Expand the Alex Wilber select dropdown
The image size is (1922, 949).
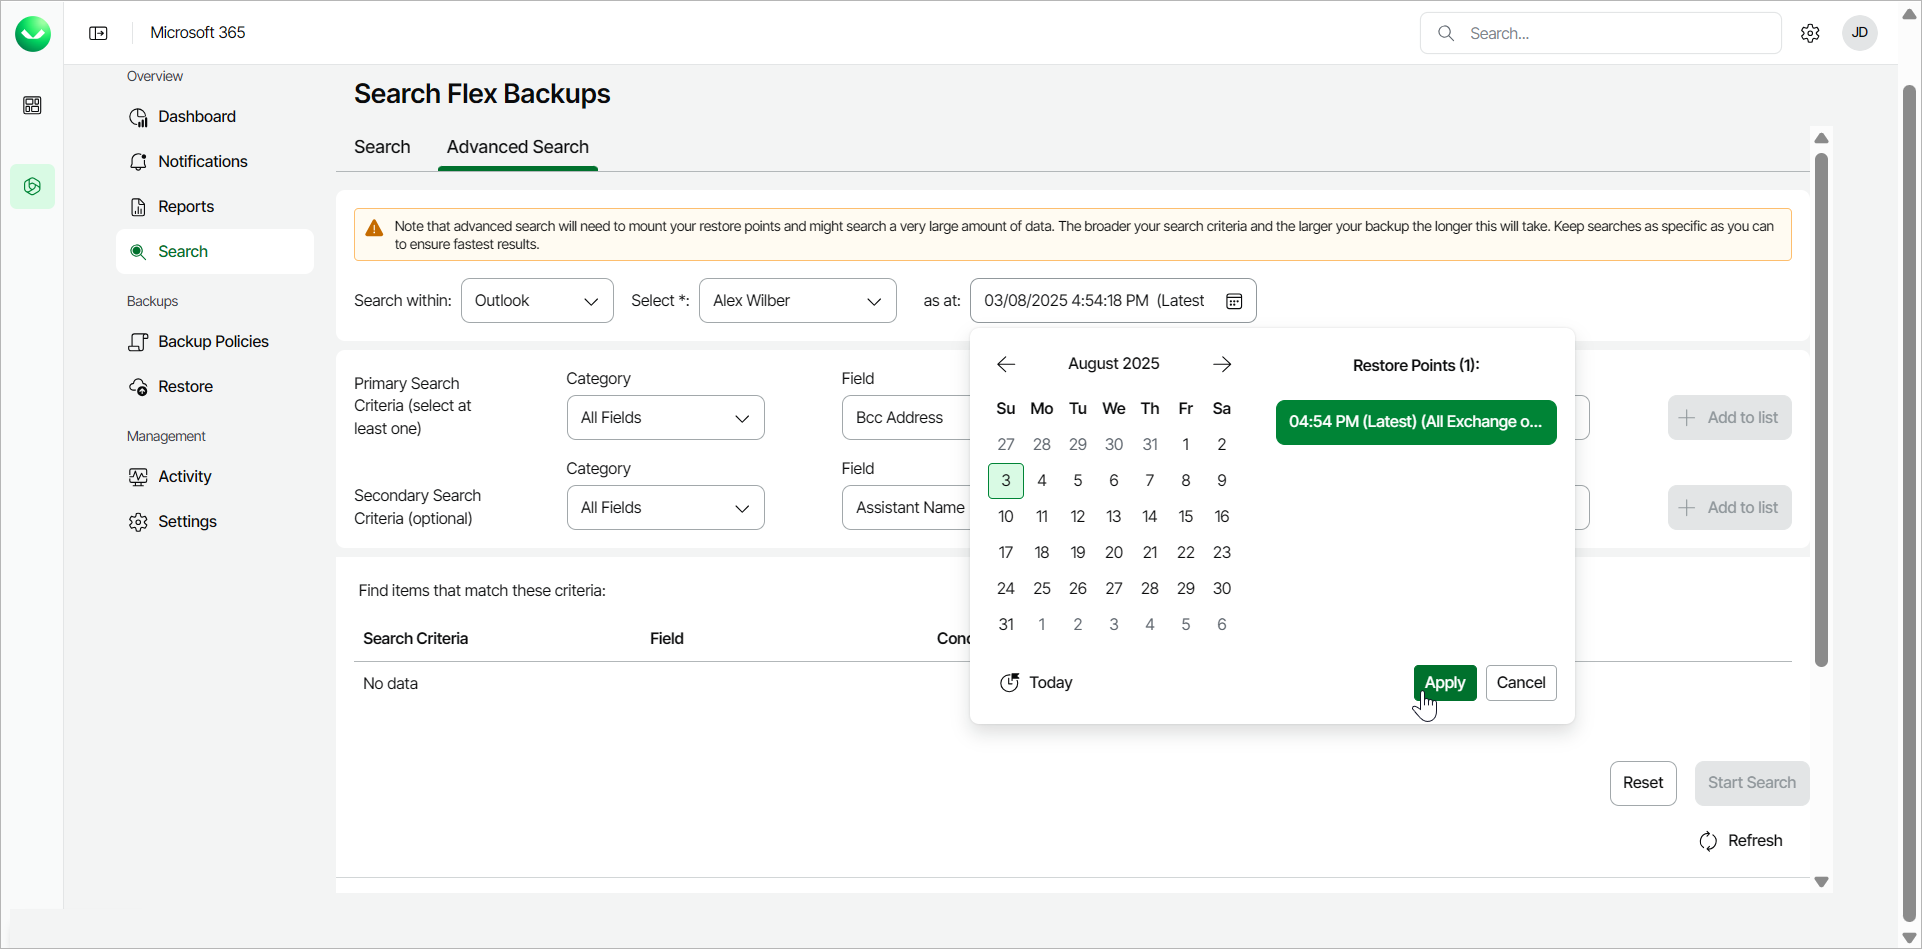click(x=797, y=301)
